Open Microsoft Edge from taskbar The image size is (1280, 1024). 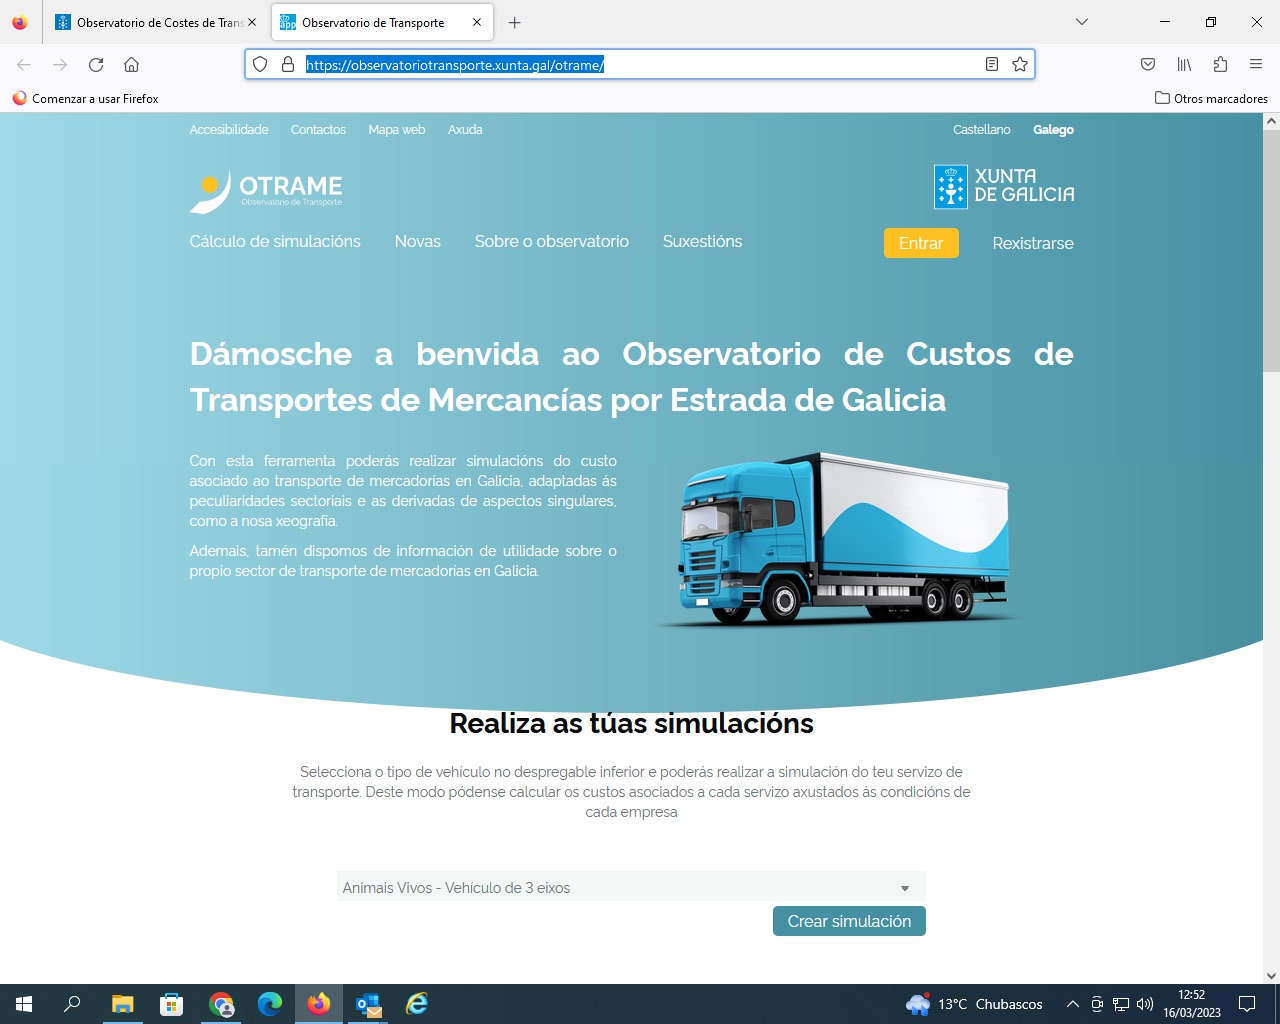click(x=270, y=1004)
